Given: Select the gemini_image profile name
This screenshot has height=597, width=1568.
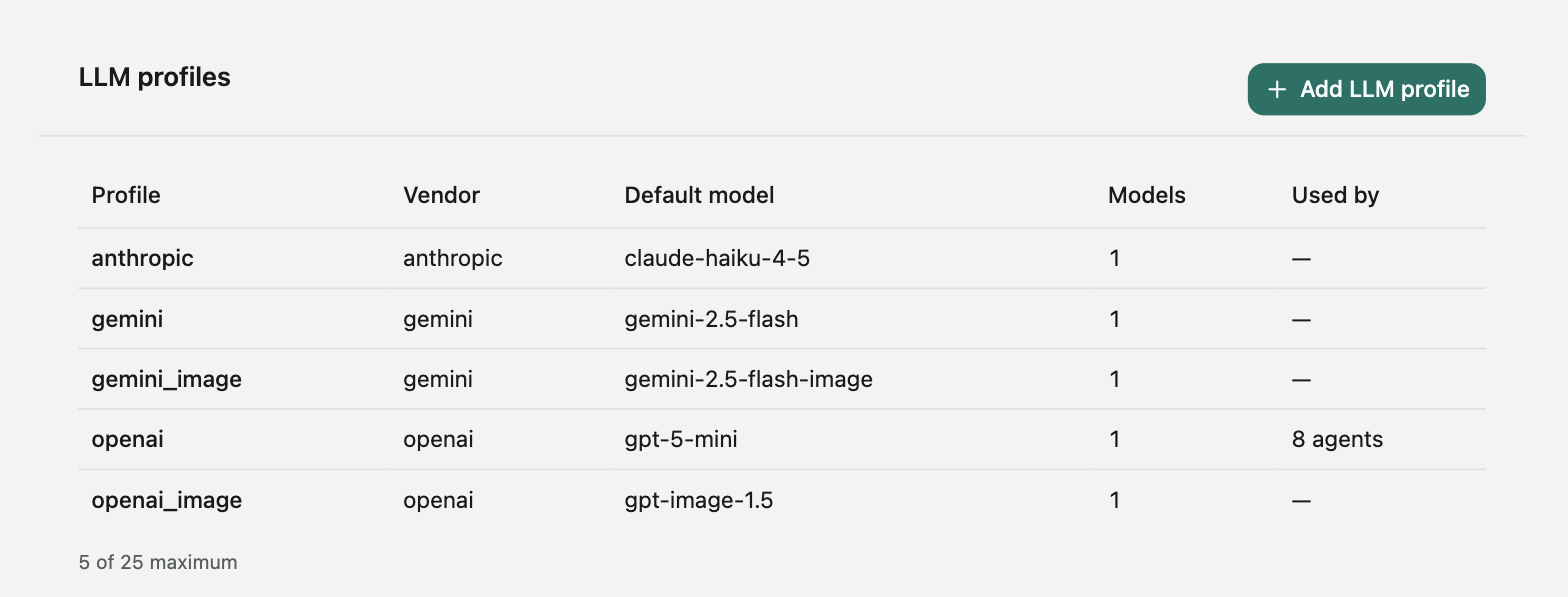Looking at the screenshot, I should click(x=166, y=380).
